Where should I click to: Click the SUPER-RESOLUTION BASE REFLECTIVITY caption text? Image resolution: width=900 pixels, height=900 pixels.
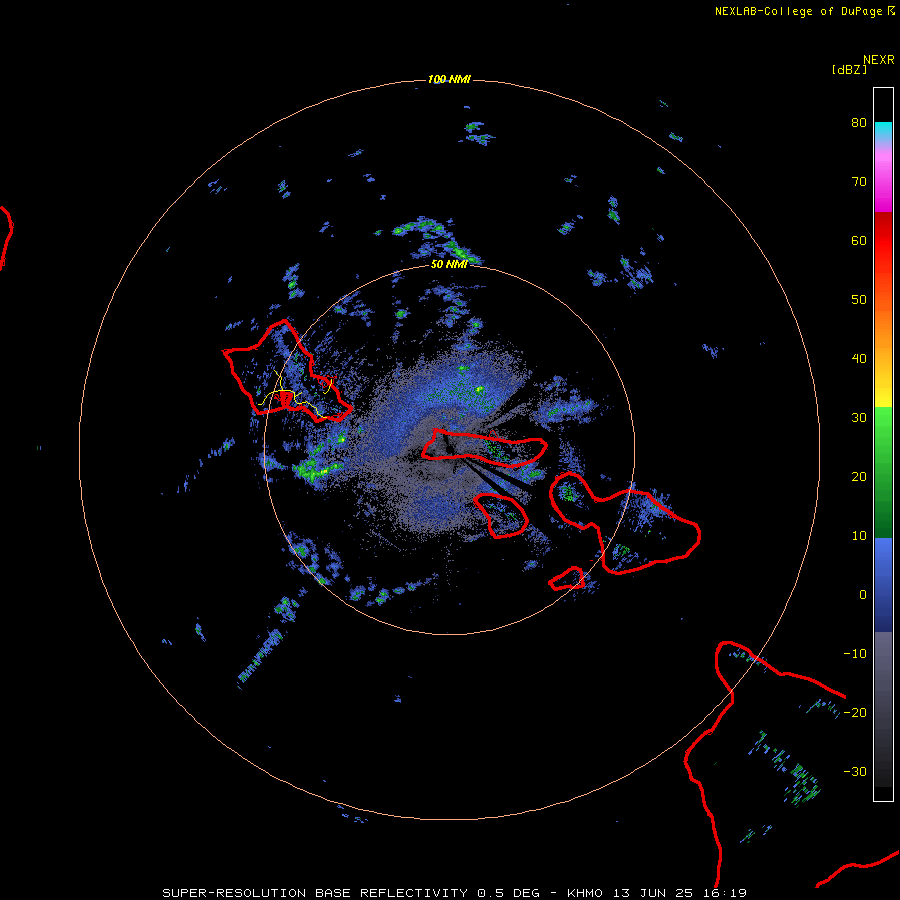click(x=314, y=893)
